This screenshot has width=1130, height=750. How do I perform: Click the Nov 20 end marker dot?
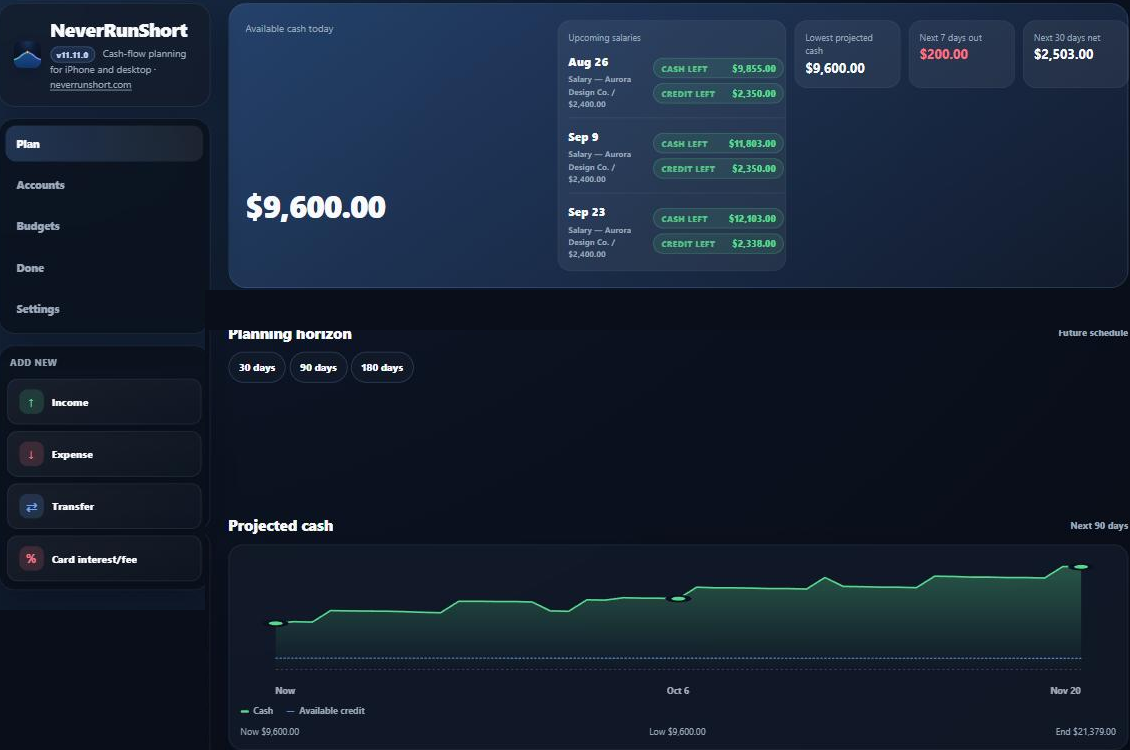(1080, 567)
